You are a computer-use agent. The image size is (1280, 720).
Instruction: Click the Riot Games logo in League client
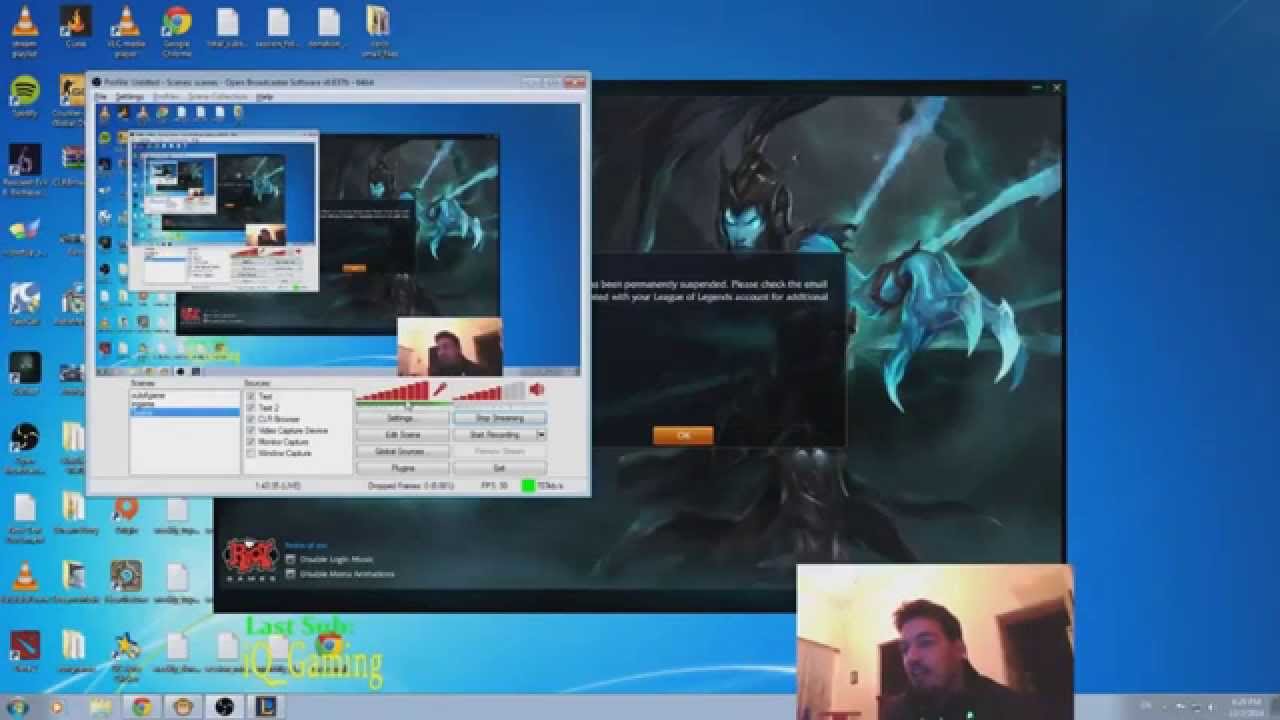pos(250,560)
